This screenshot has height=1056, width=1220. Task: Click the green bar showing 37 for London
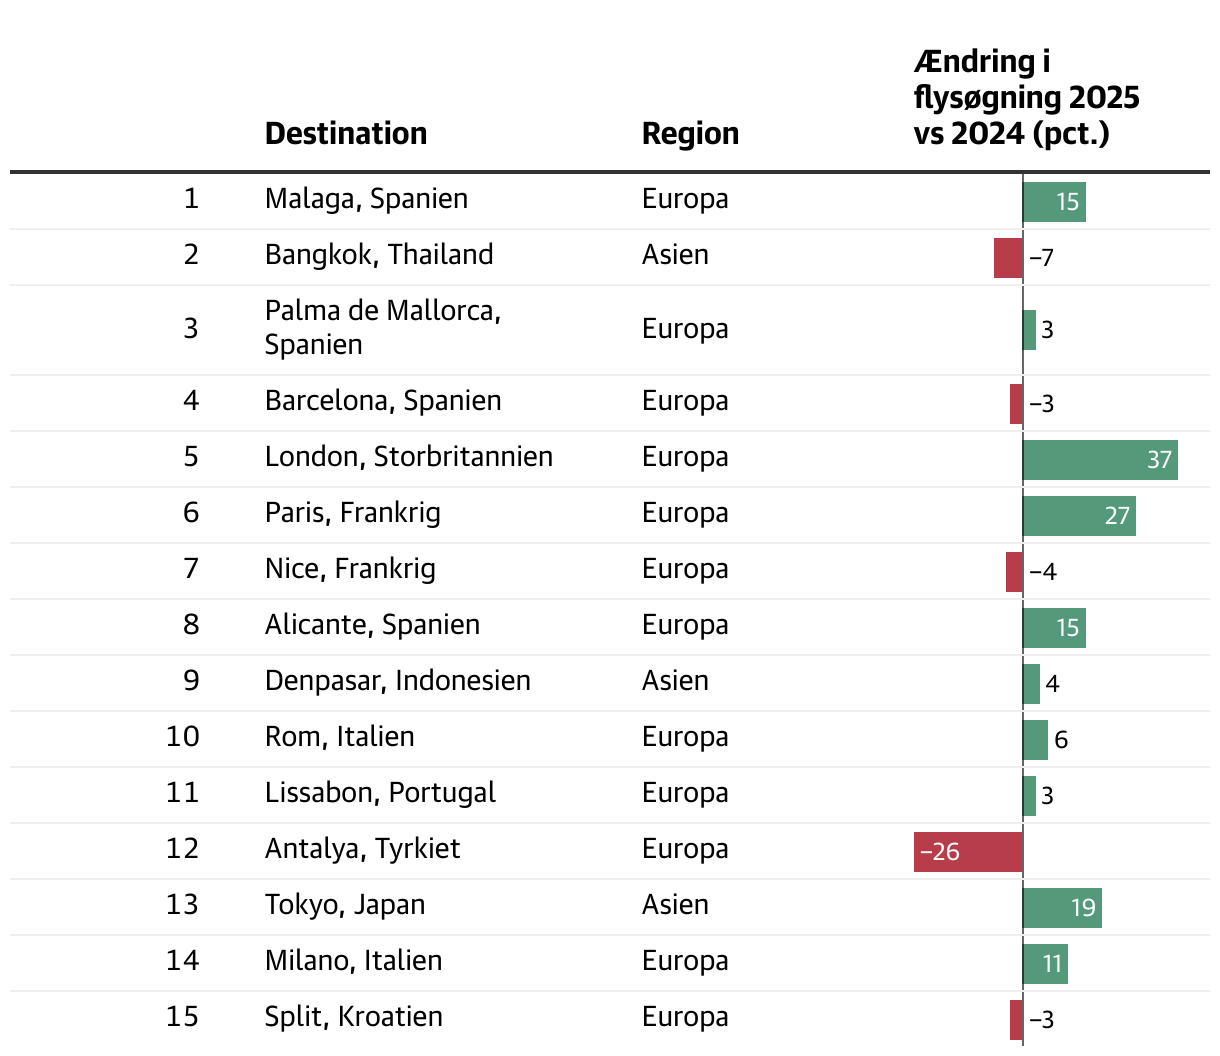click(x=1099, y=460)
